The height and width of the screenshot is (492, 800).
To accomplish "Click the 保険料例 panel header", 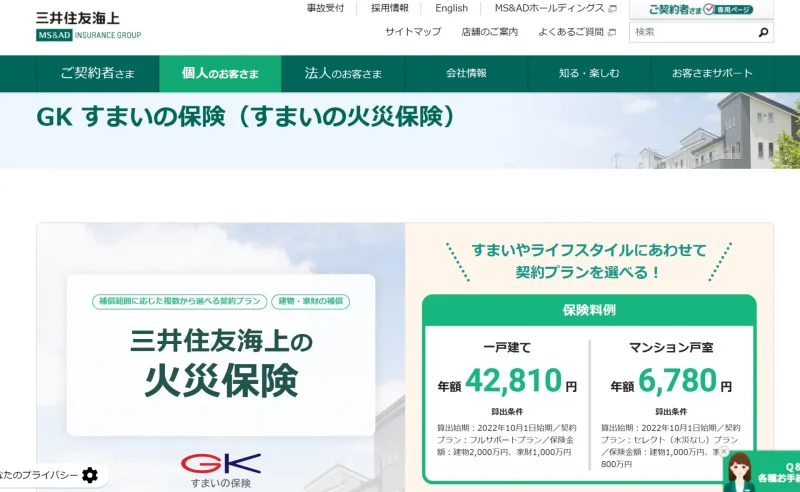I will click(x=589, y=310).
